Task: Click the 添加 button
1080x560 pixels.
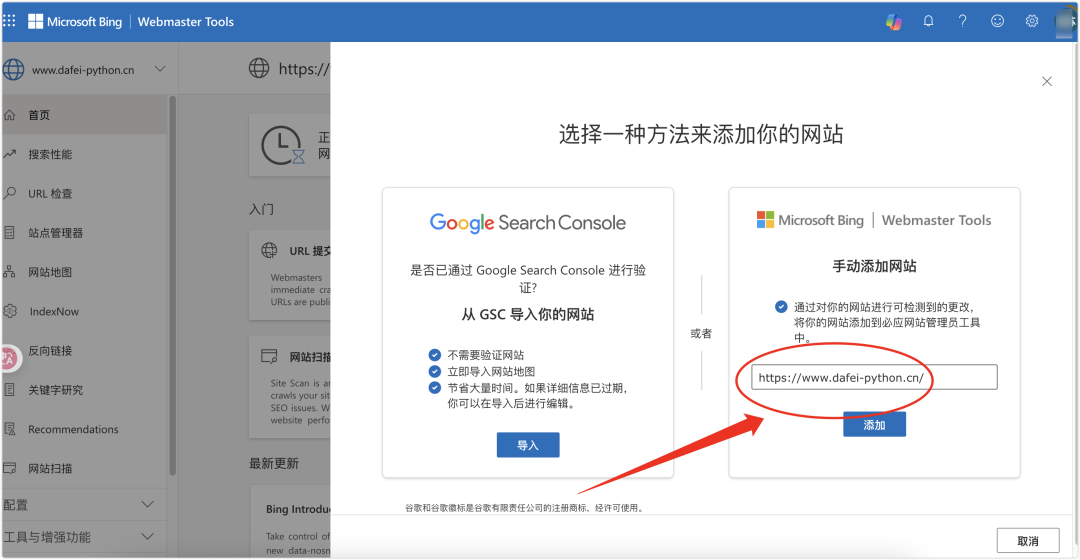Action: [x=874, y=424]
